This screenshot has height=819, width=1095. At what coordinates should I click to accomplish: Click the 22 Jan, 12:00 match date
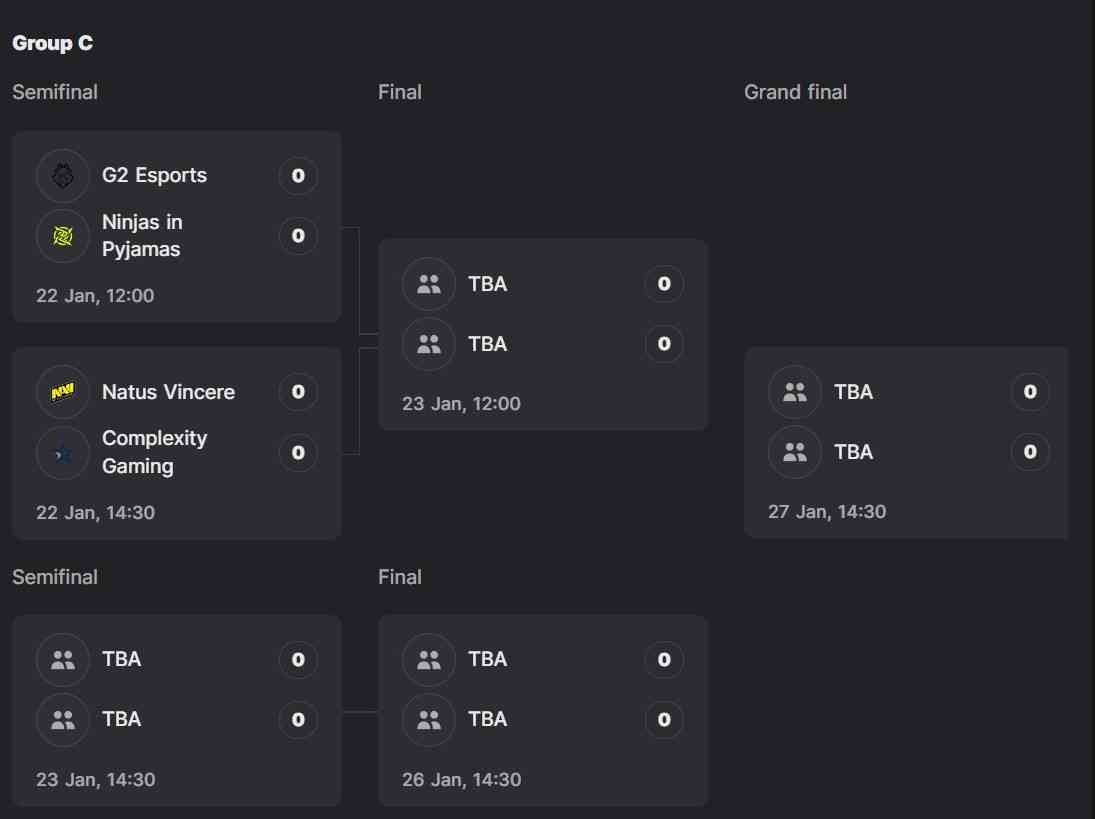[95, 295]
